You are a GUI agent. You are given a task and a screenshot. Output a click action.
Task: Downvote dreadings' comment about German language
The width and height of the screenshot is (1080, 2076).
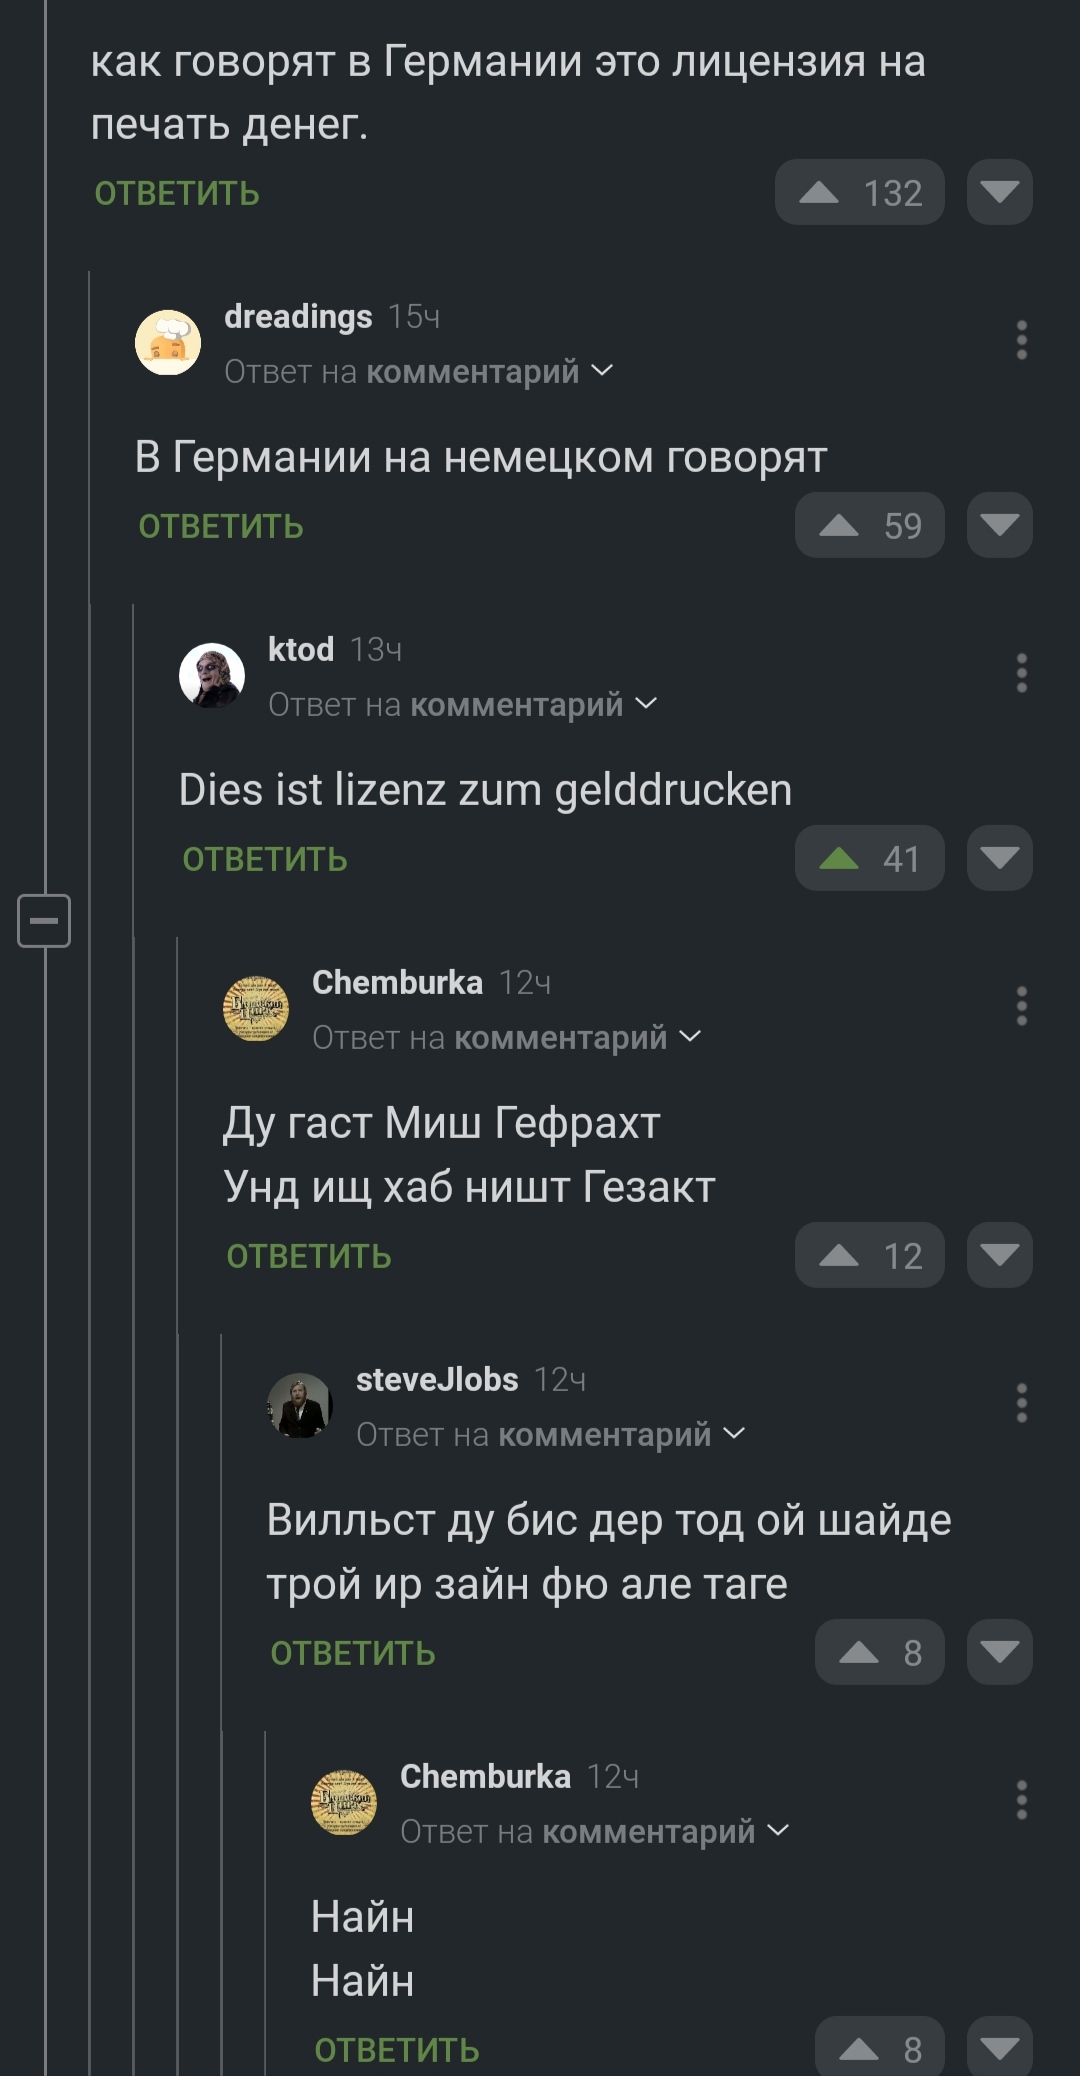pos(999,525)
